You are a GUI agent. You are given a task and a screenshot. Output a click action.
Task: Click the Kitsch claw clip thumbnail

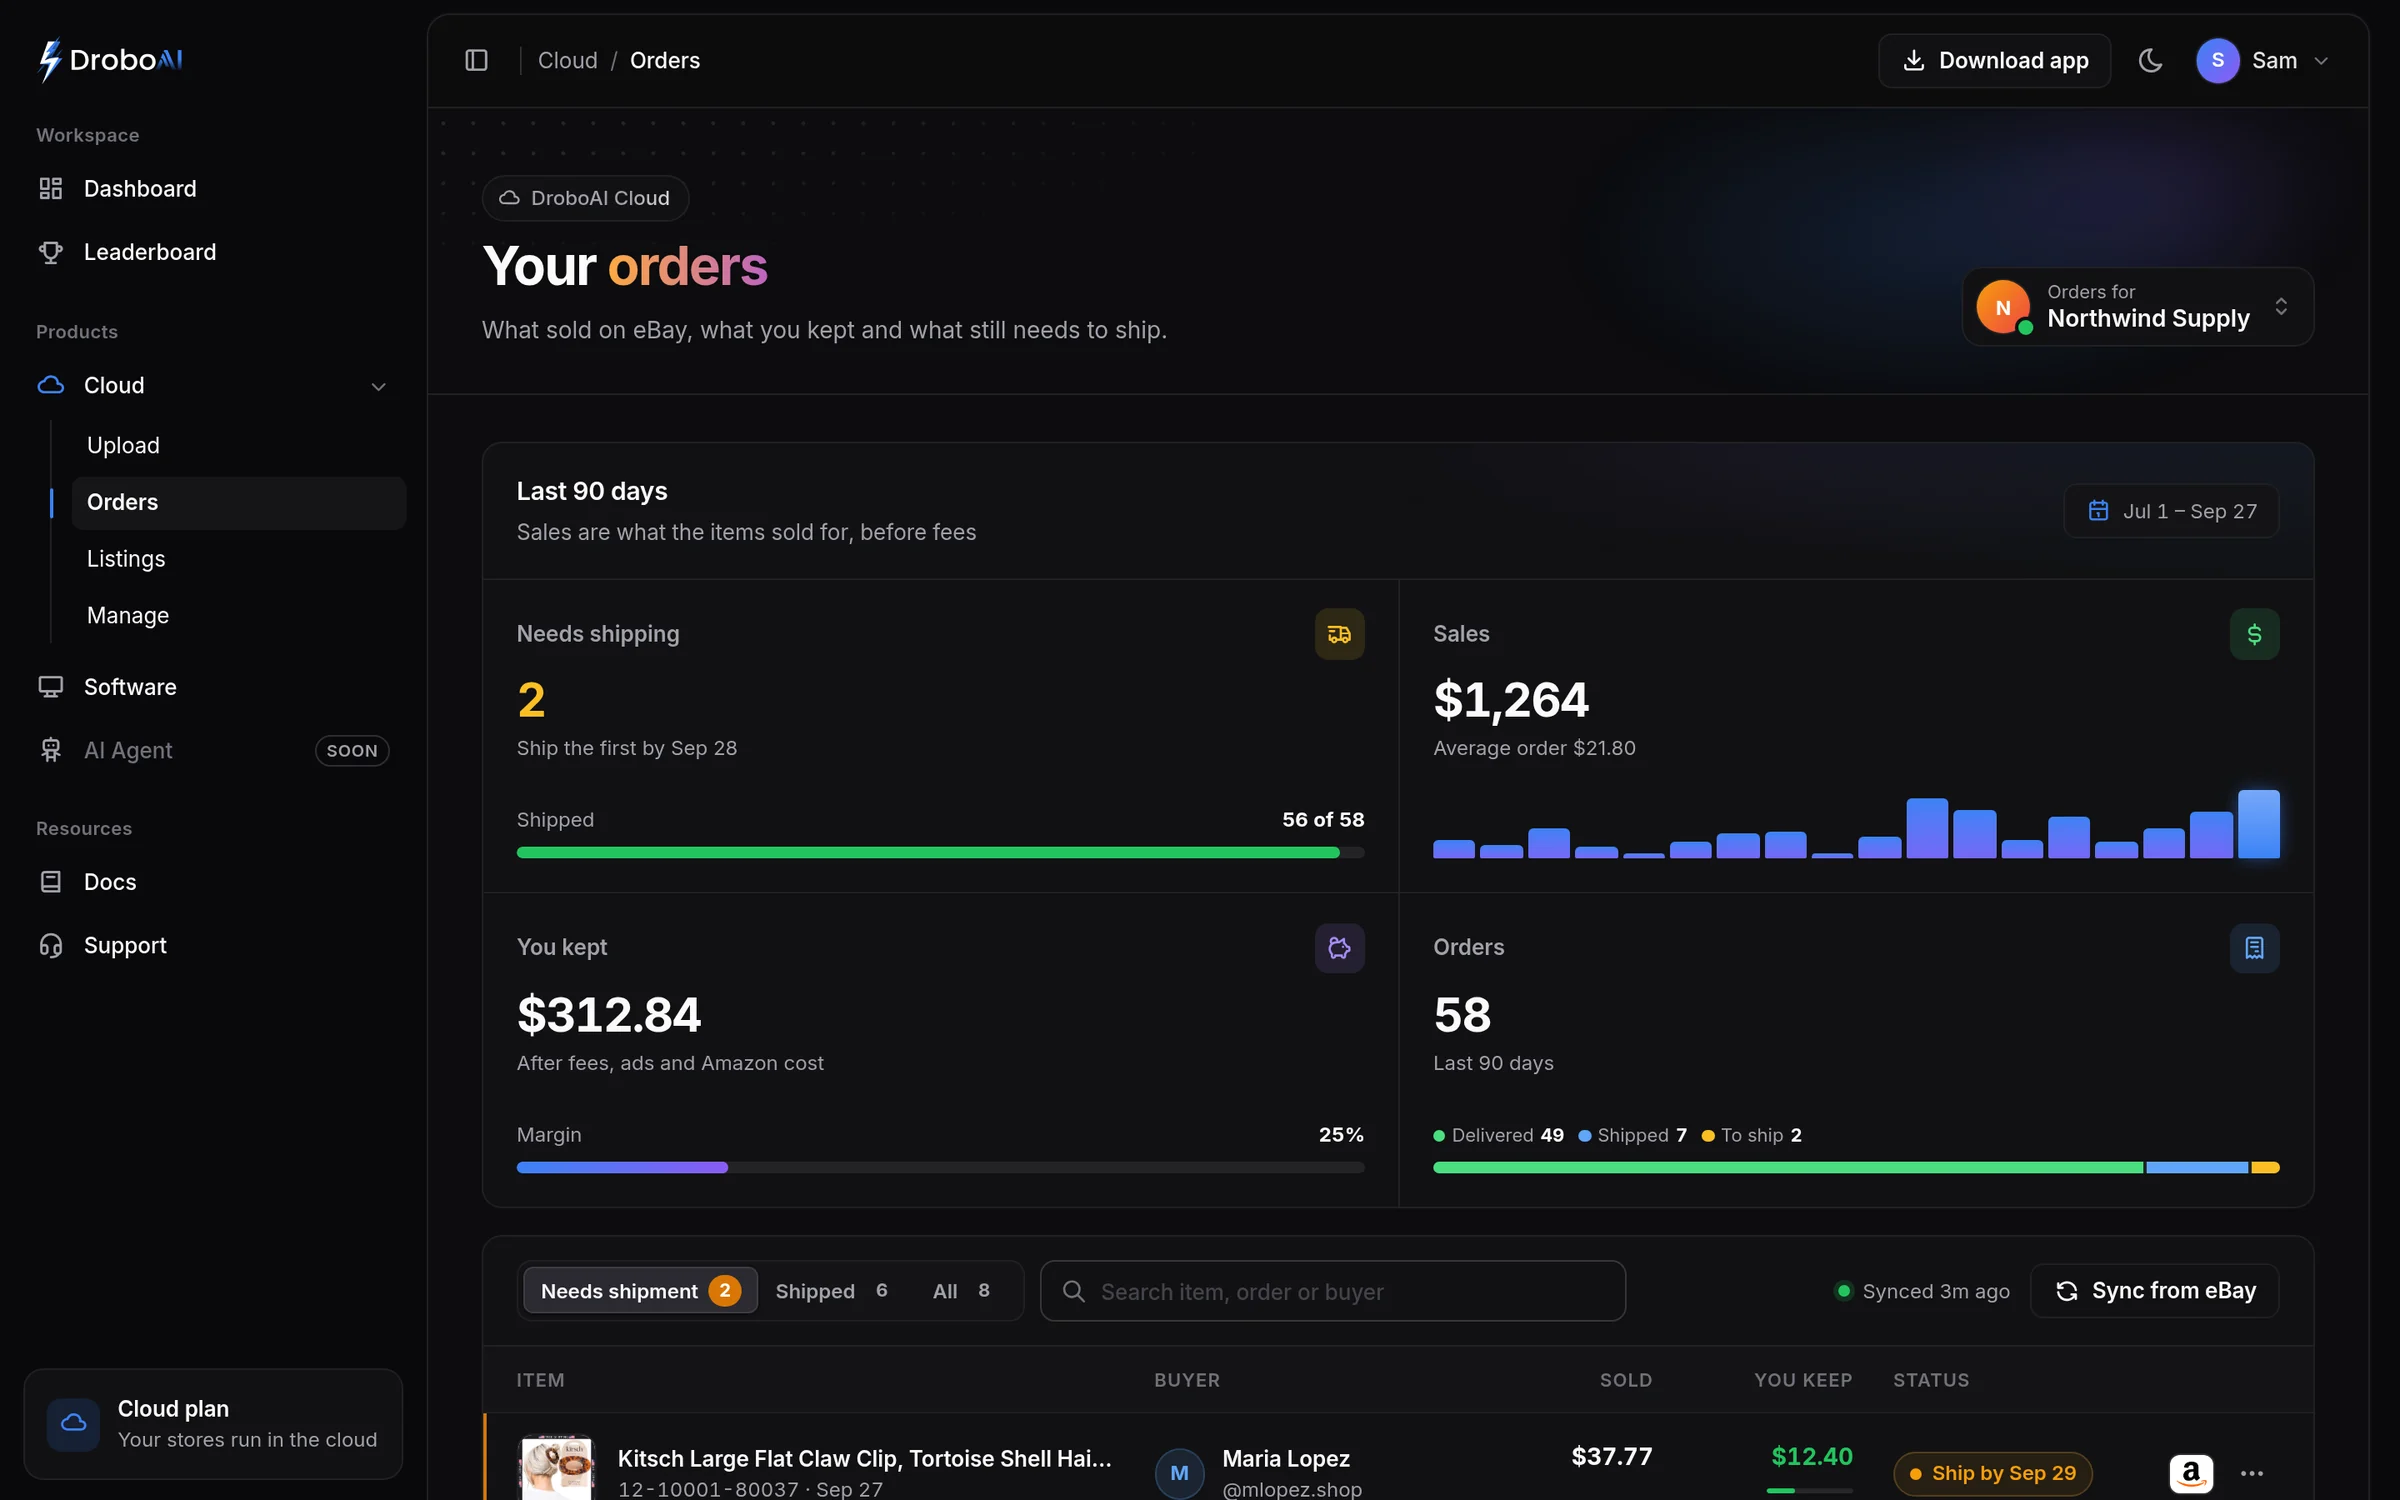(x=556, y=1468)
